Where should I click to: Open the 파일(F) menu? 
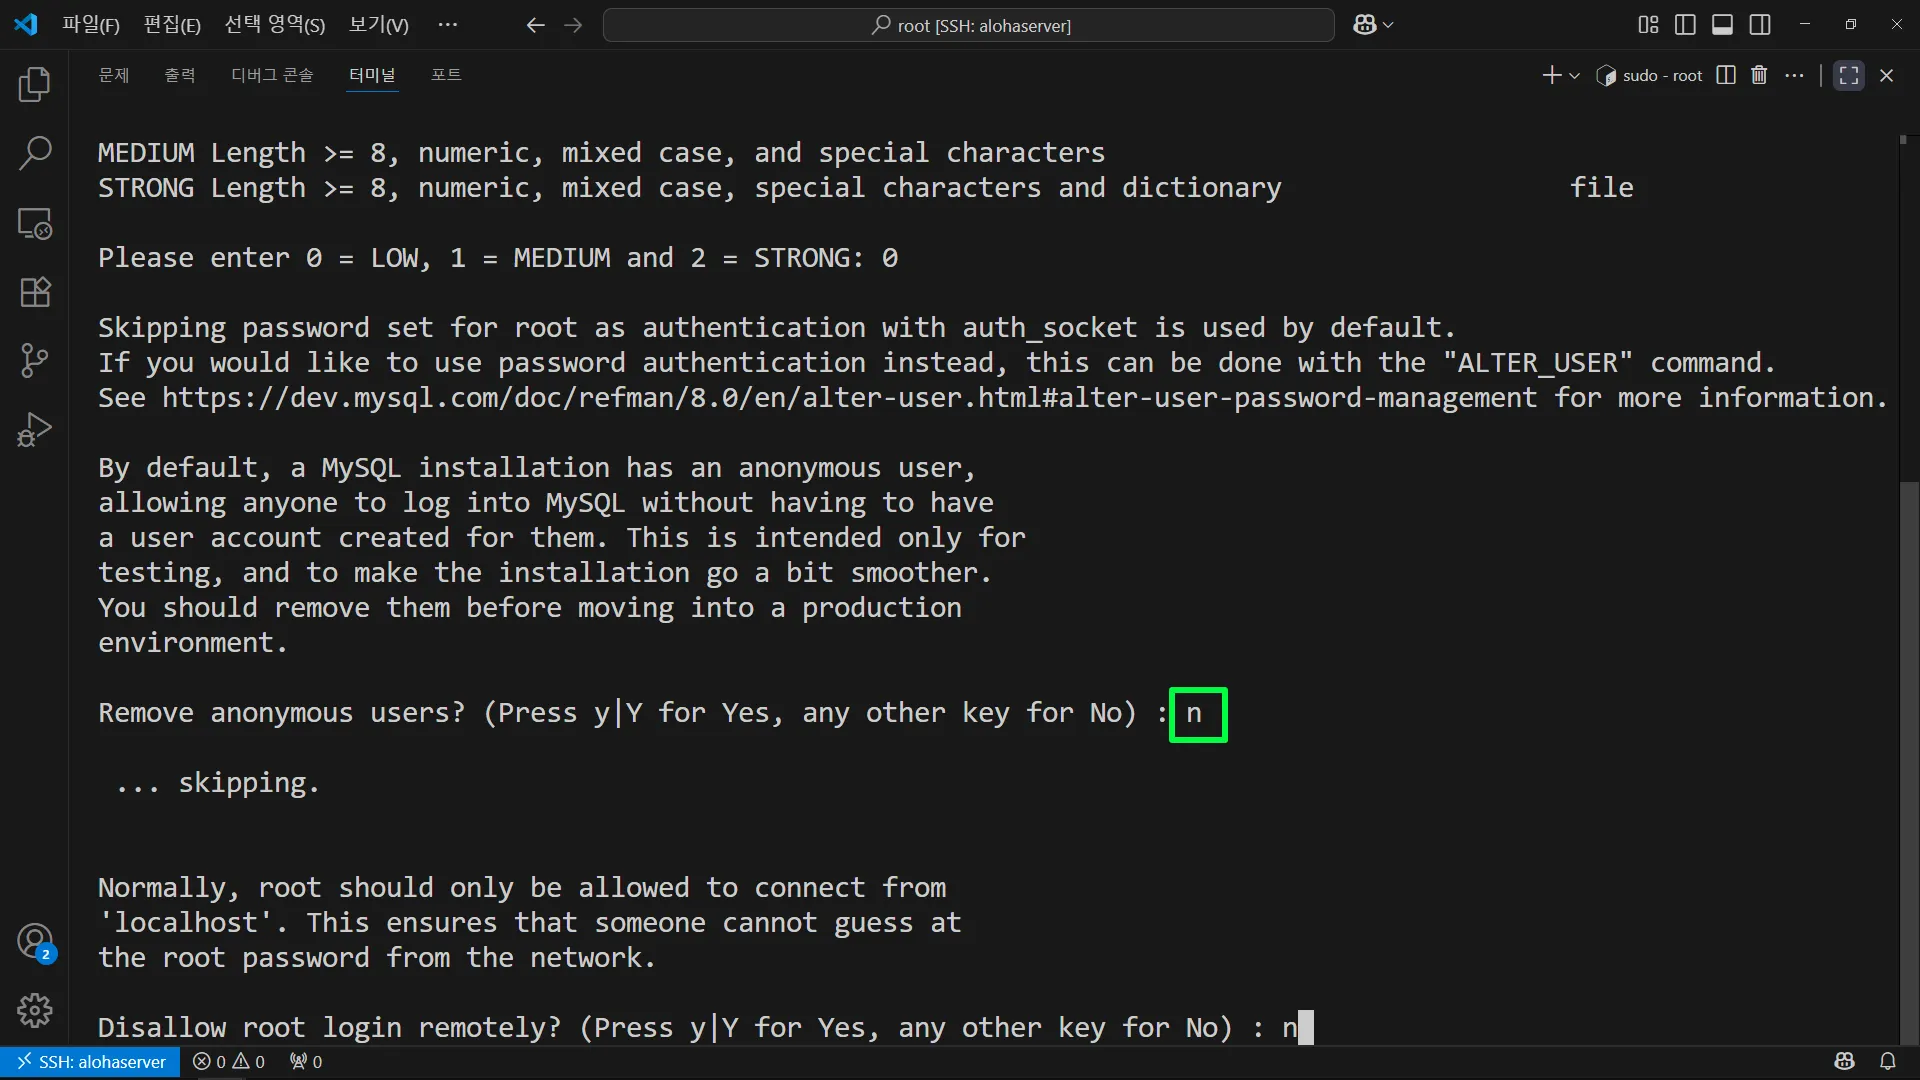[x=90, y=25]
